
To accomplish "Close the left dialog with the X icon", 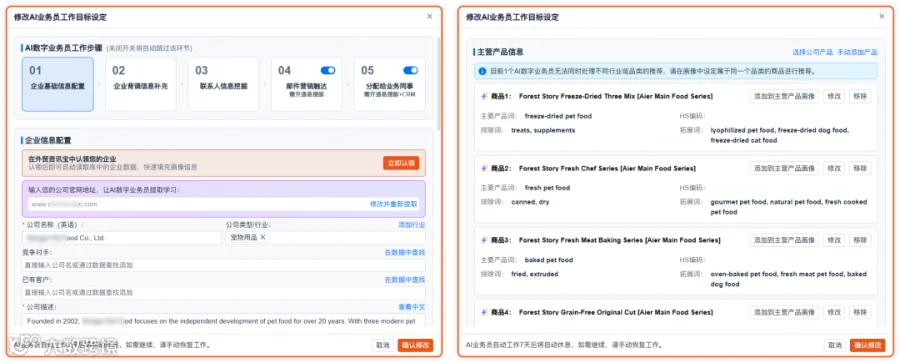I will pos(429,16).
